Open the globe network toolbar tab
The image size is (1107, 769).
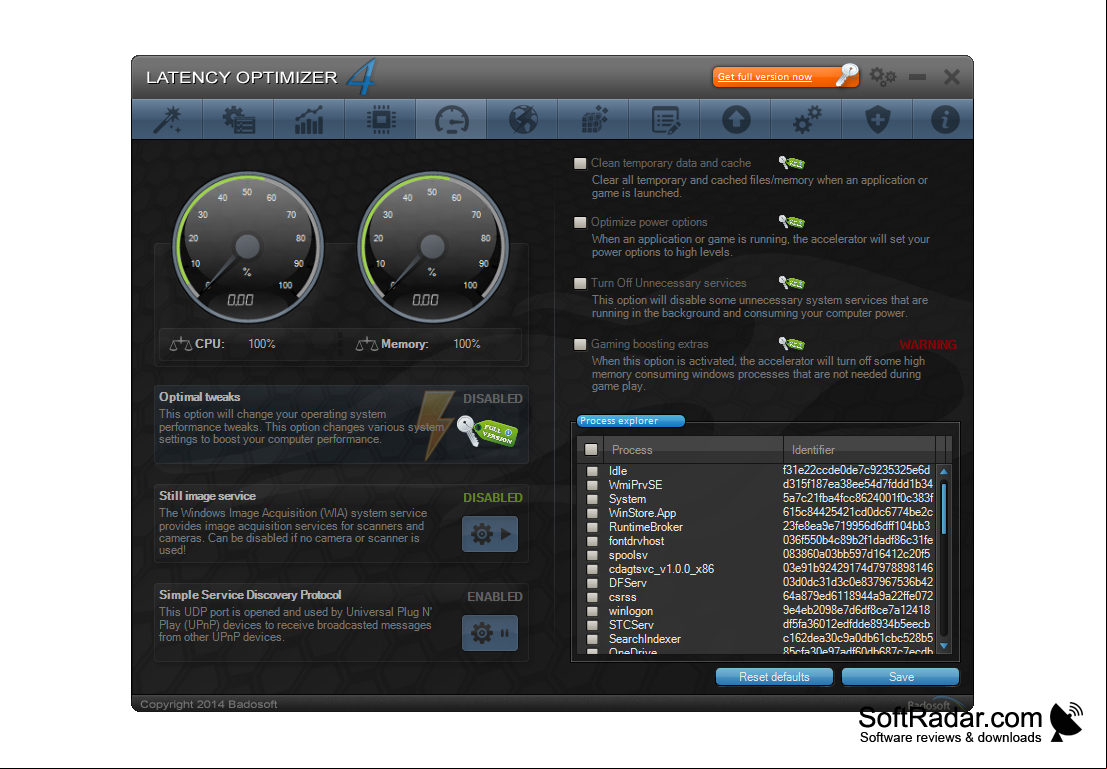tap(522, 119)
